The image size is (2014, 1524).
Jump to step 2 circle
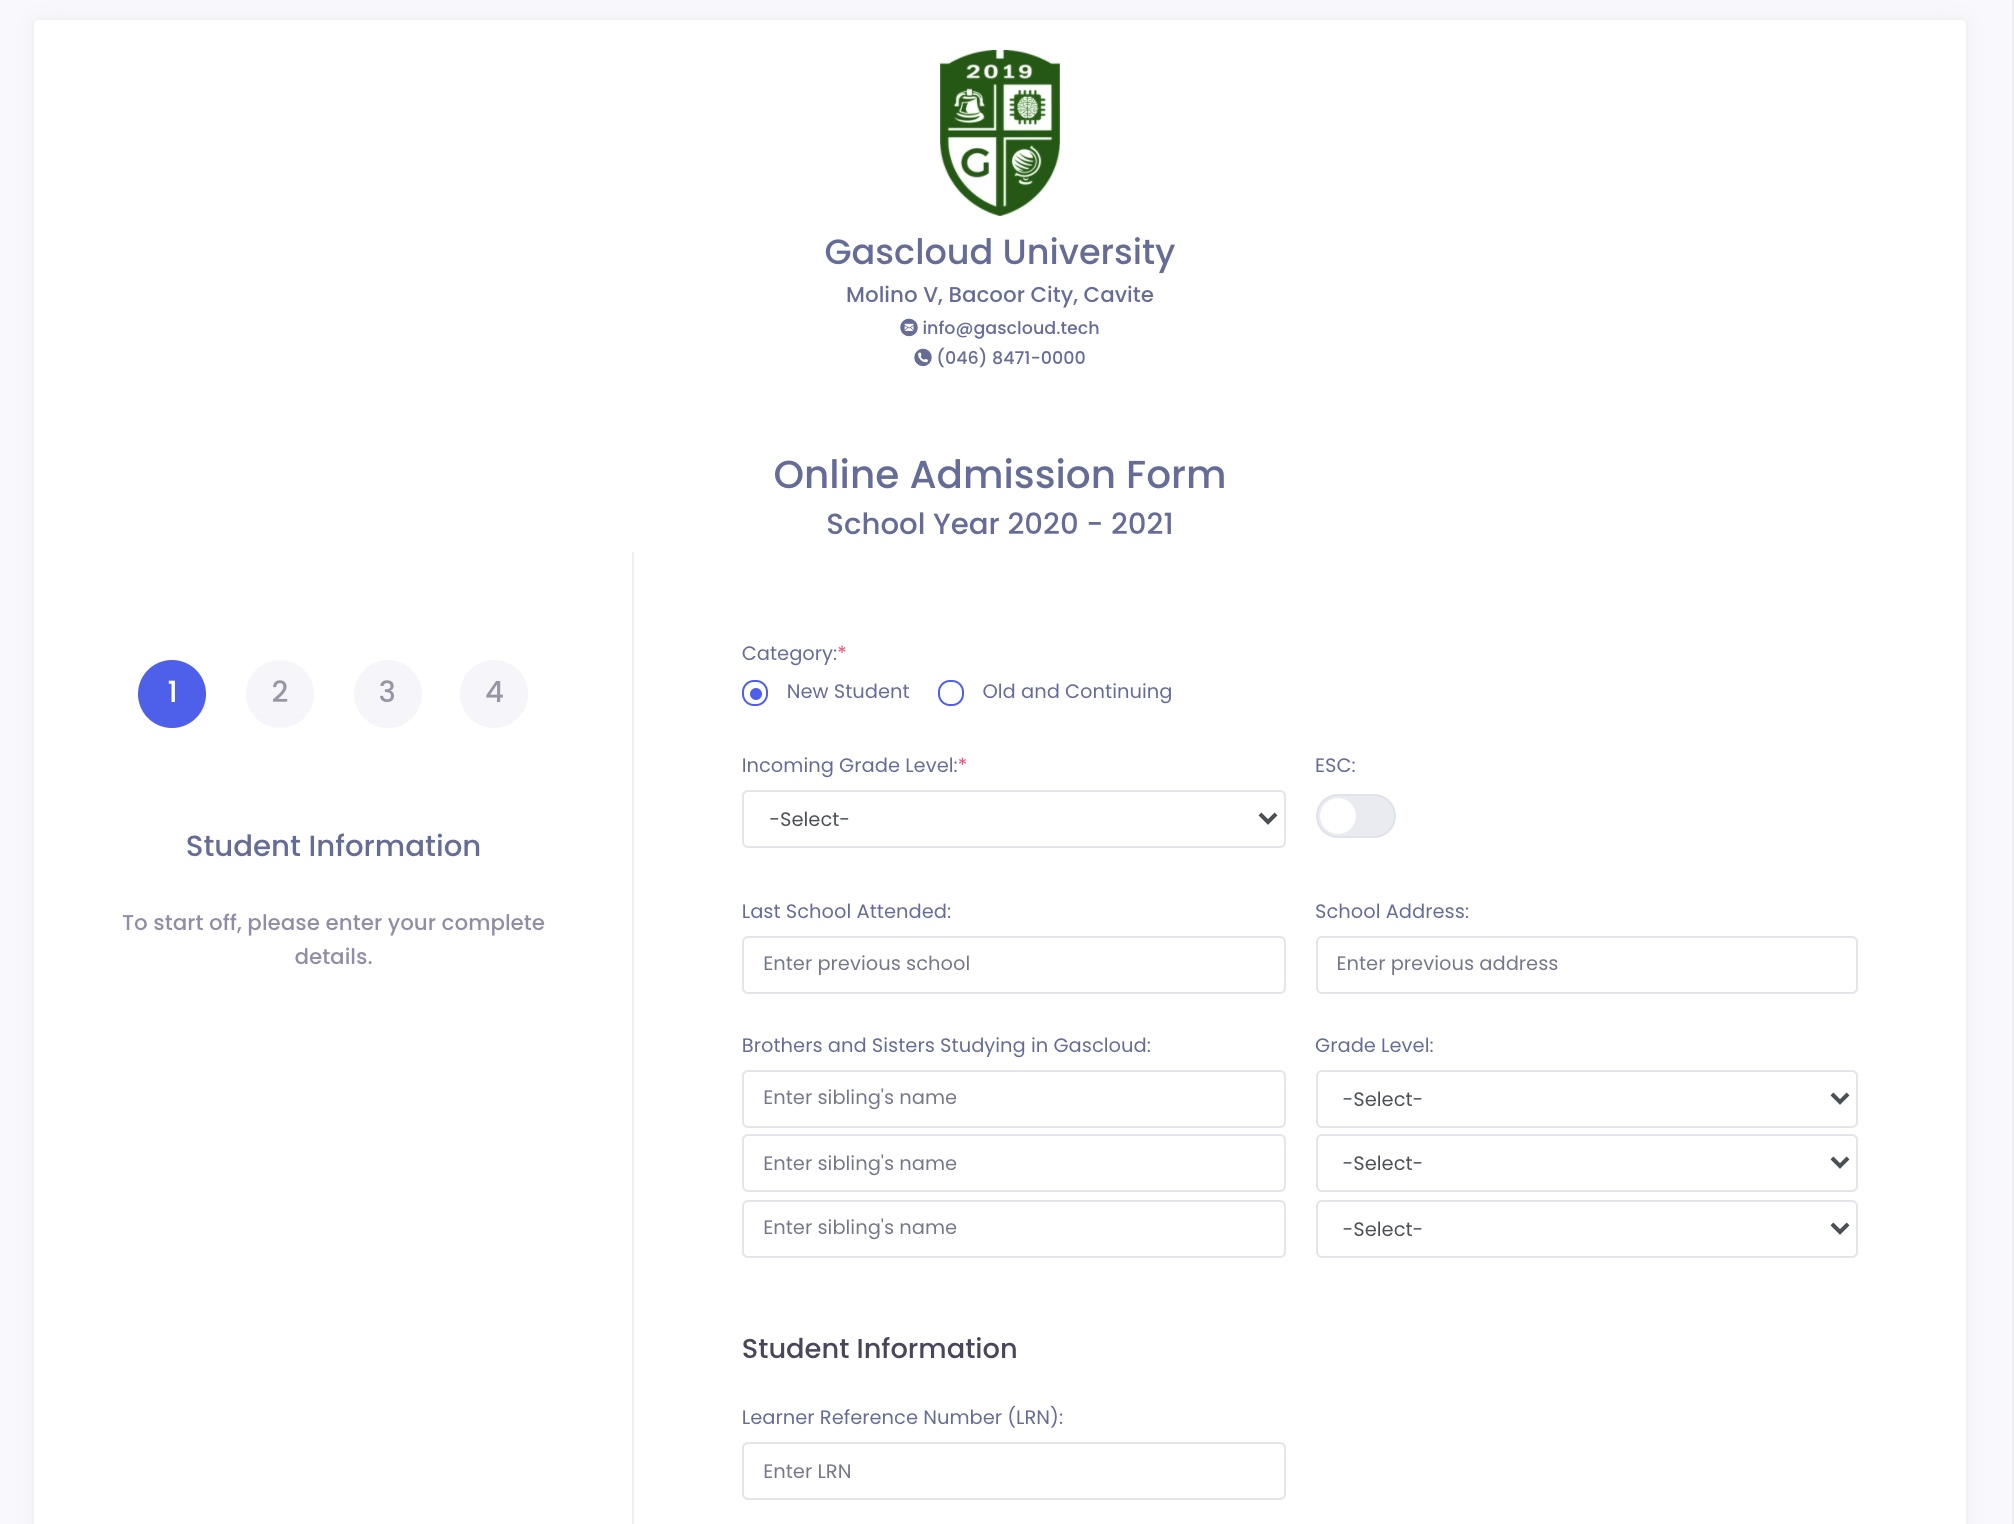(x=280, y=693)
